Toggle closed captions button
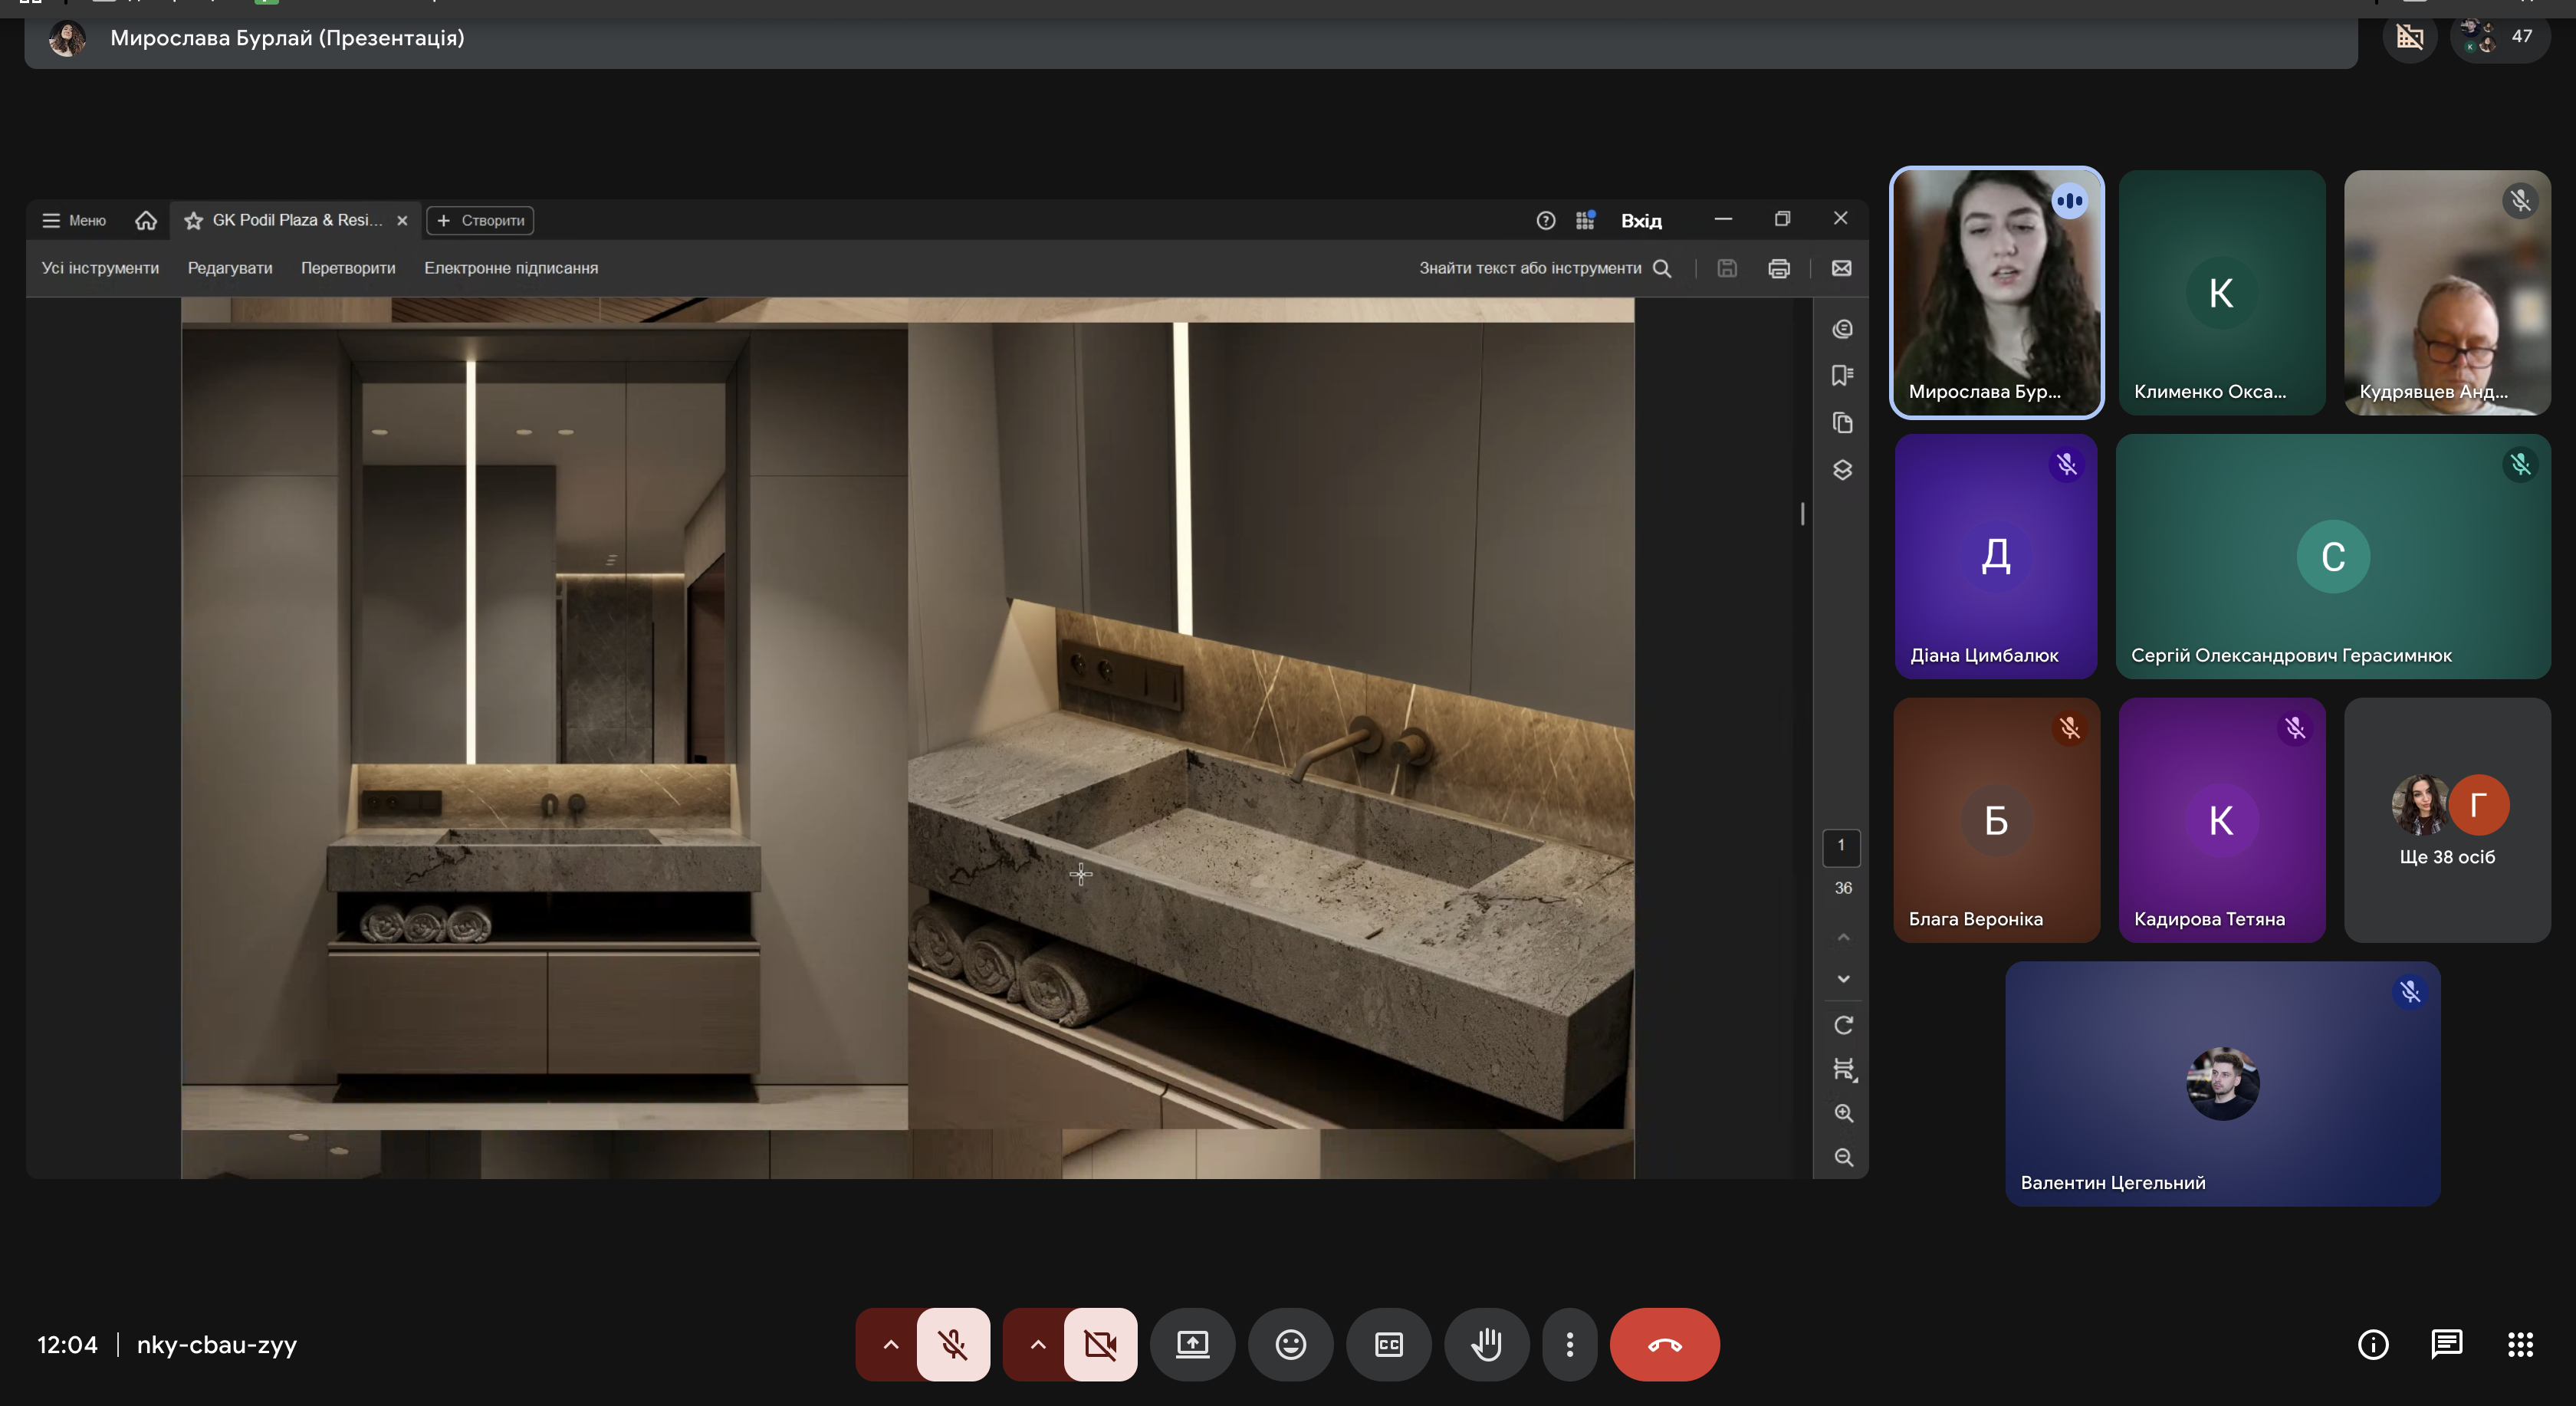Viewport: 2576px width, 1406px height. [1388, 1344]
